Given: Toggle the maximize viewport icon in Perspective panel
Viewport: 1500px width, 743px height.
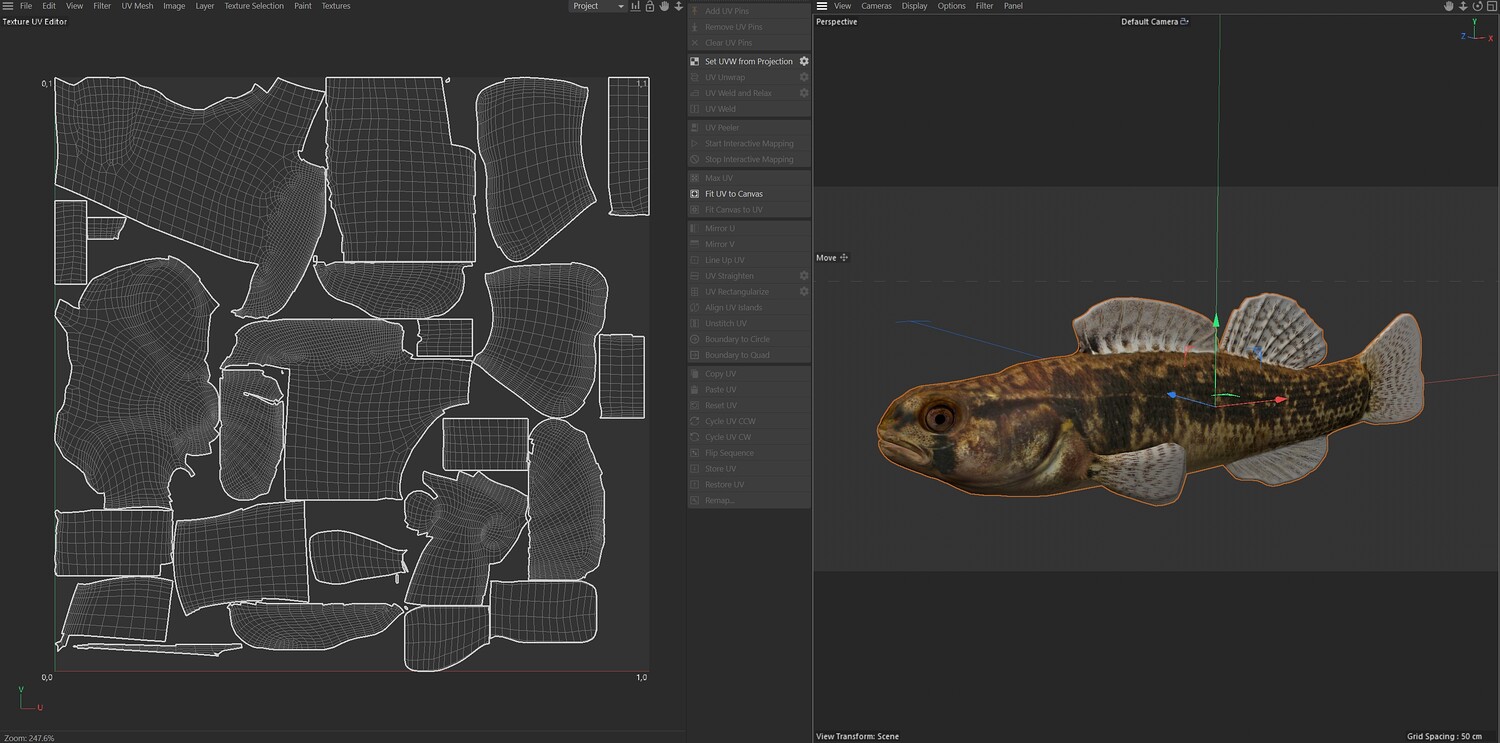Looking at the screenshot, I should click(x=1491, y=6).
